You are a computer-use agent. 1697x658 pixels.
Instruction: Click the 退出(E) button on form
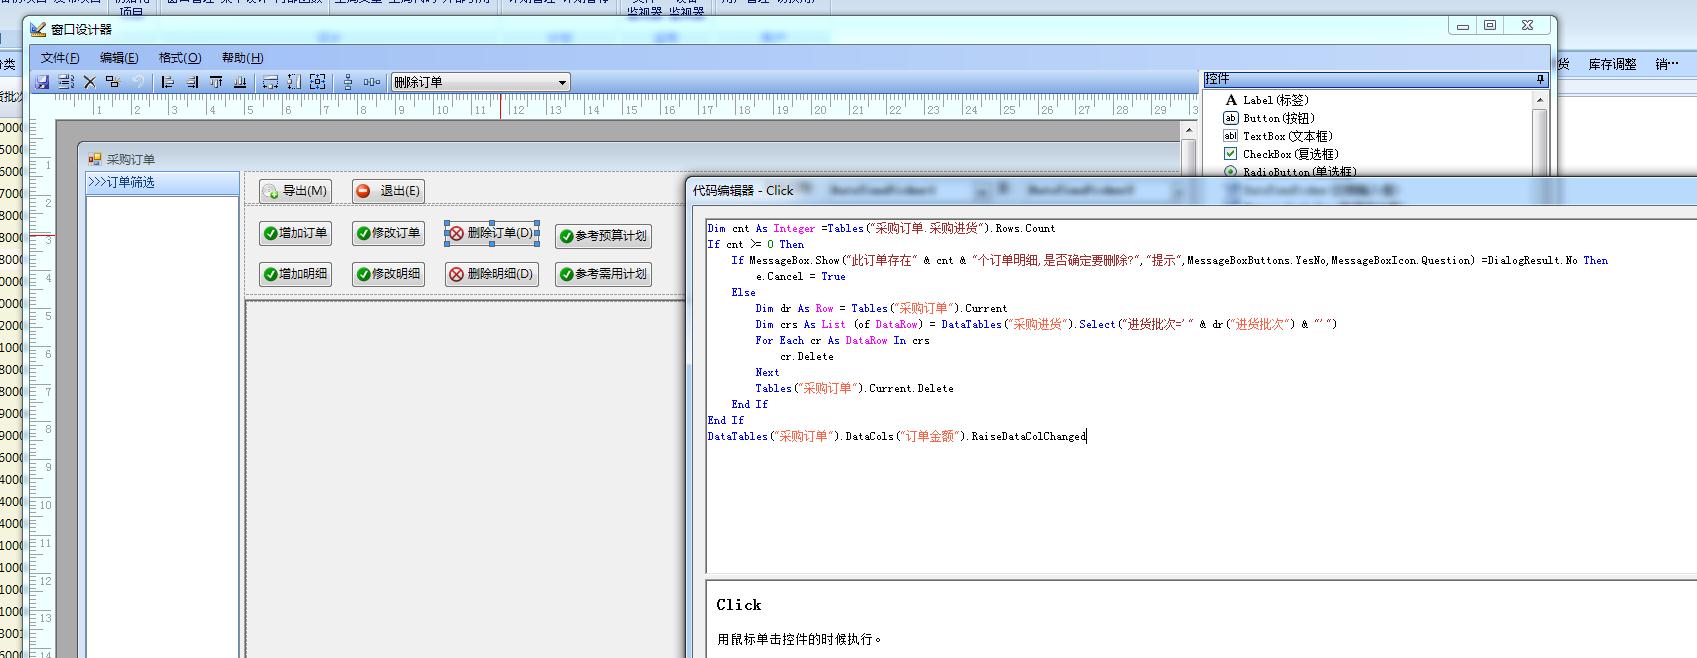[x=388, y=191]
